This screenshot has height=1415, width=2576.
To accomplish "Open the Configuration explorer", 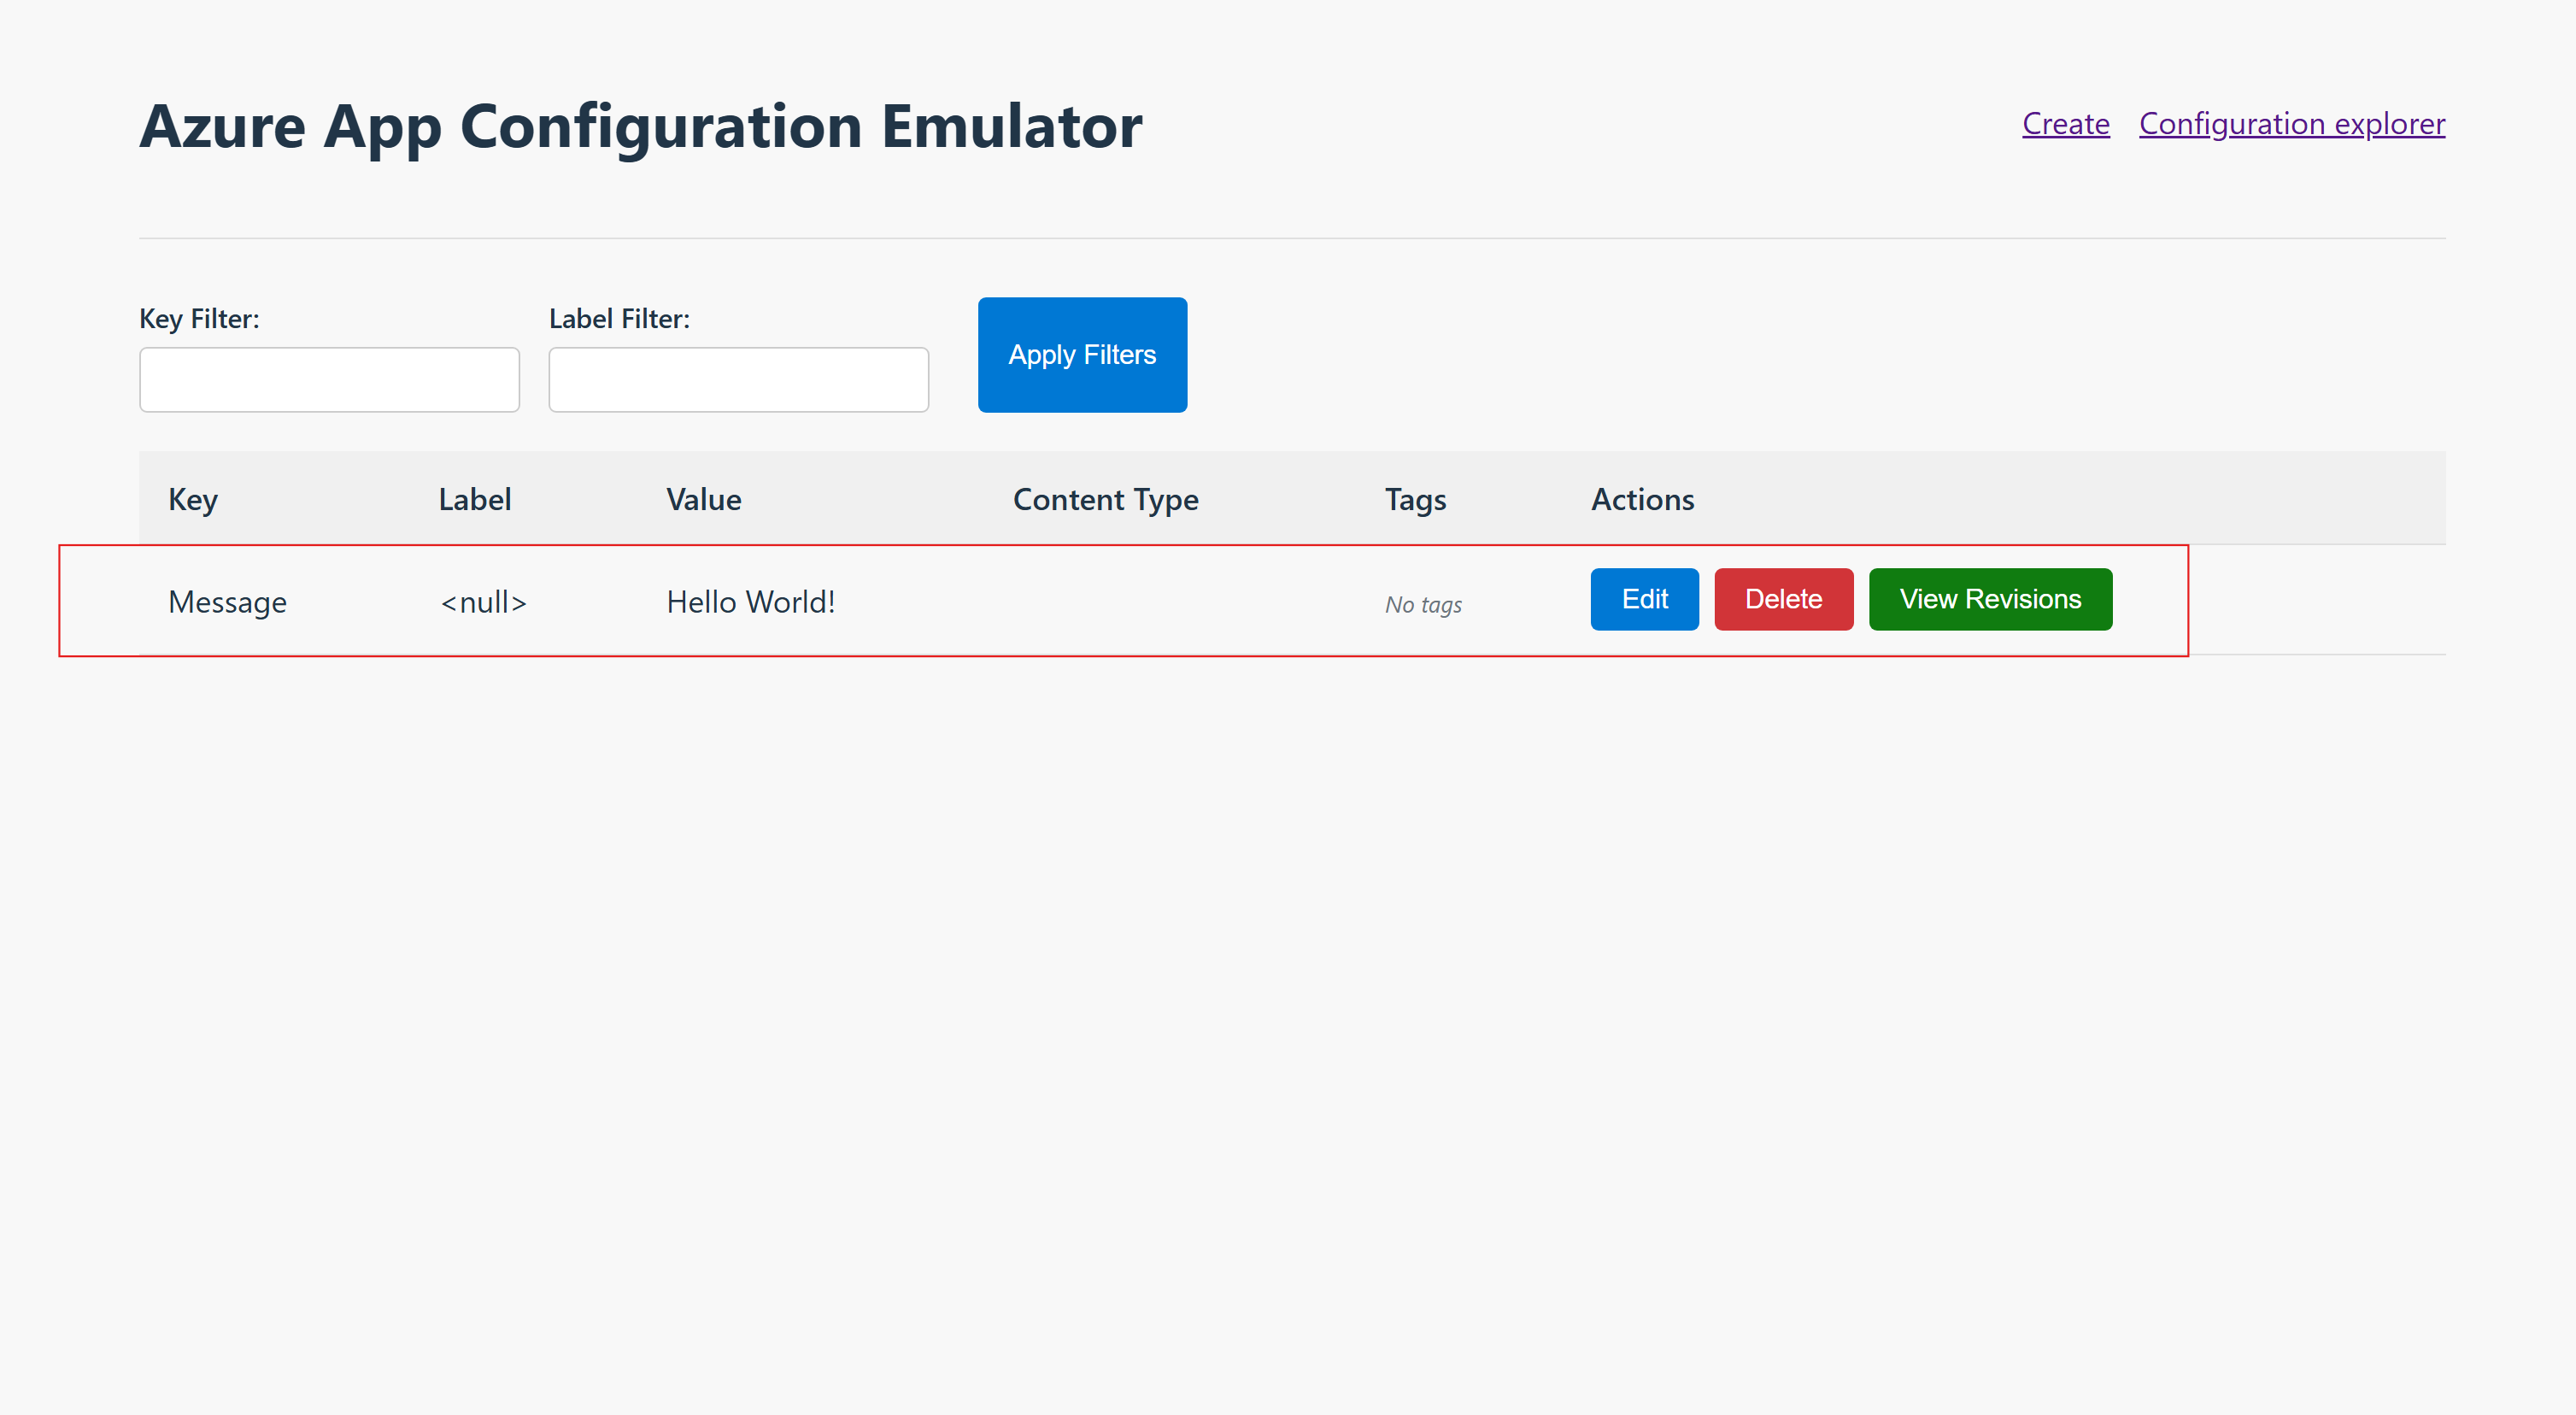I will [x=2291, y=123].
